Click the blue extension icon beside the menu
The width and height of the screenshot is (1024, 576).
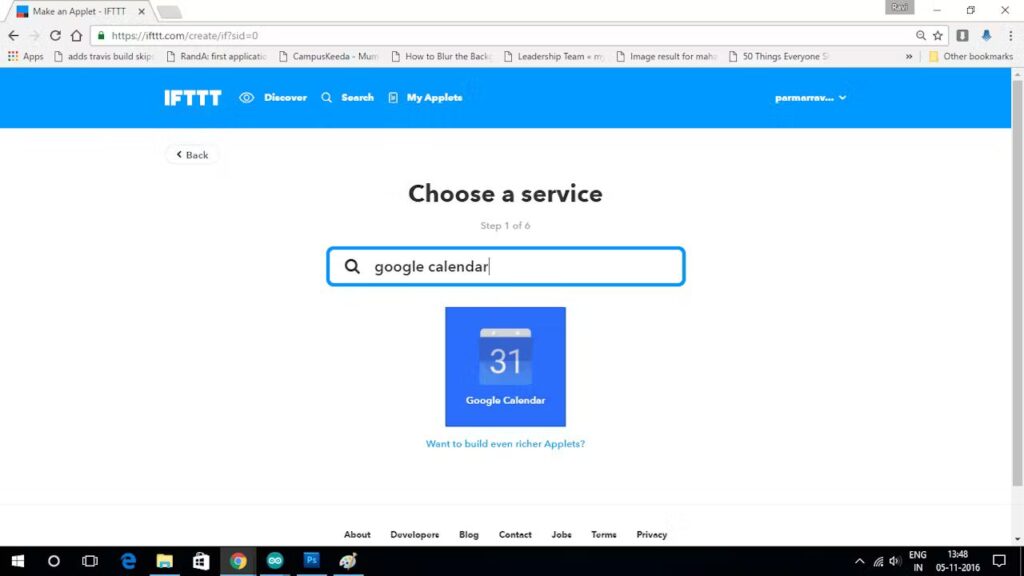[986, 35]
